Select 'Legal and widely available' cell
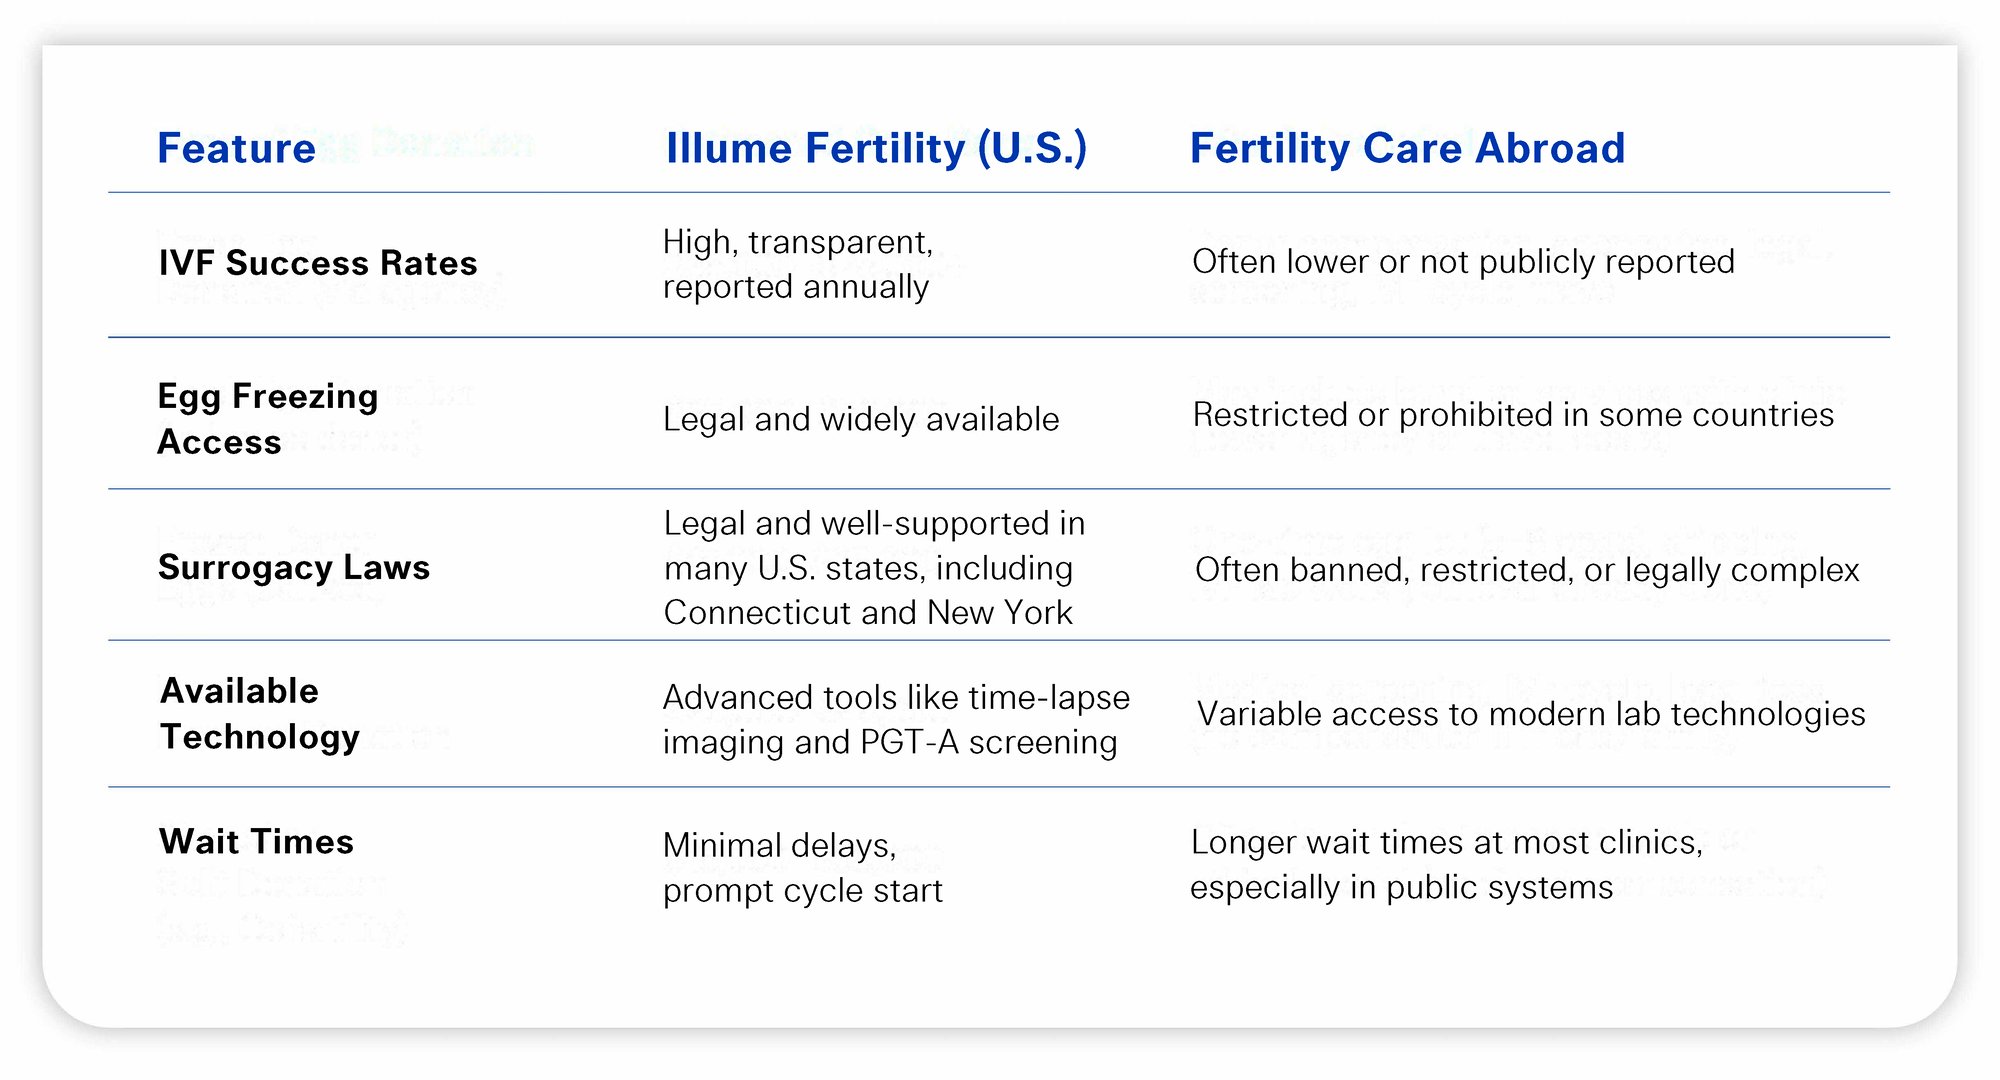Viewport: 2000px width, 1080px height. [x=861, y=419]
